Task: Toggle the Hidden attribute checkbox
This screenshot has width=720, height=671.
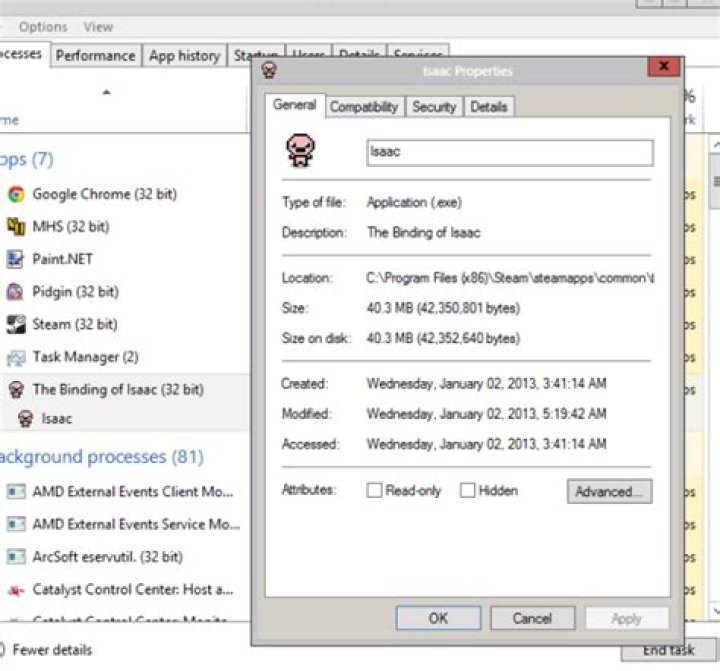Action: coord(467,490)
